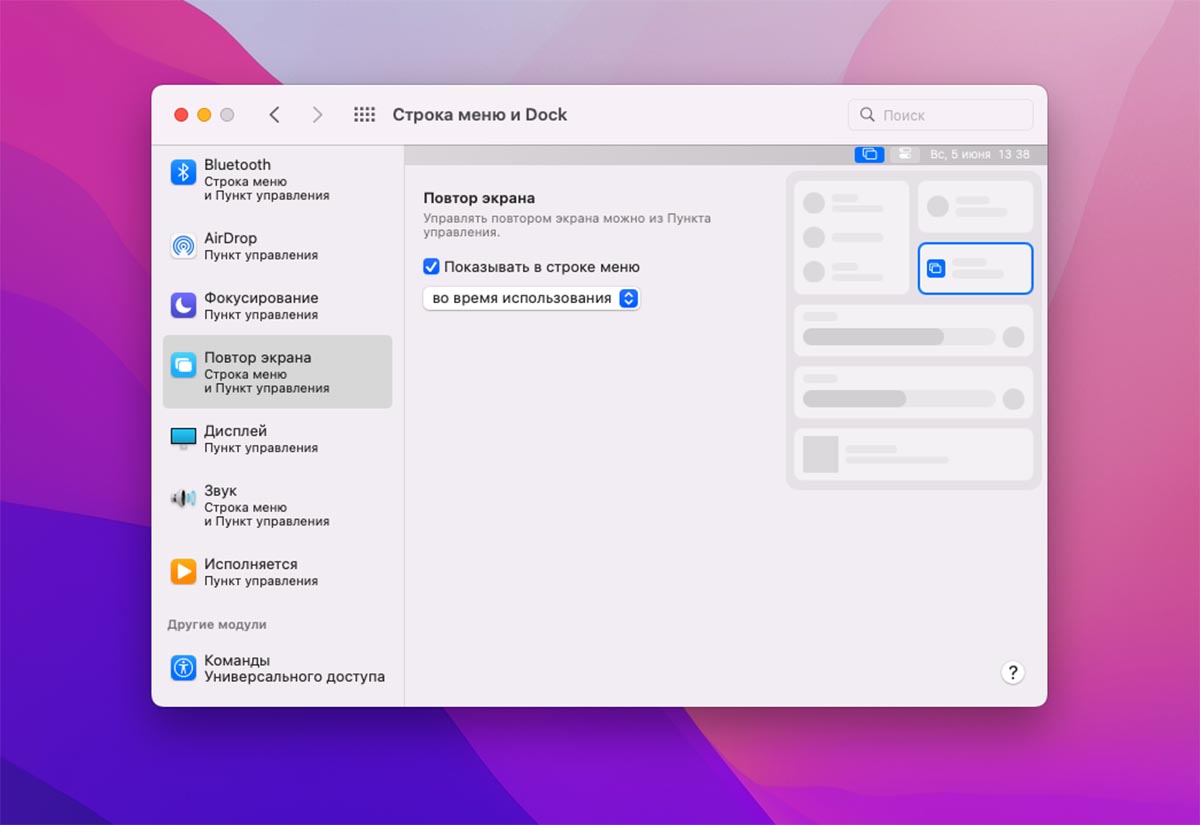Click the Фокусирование moon icon

tap(183, 305)
